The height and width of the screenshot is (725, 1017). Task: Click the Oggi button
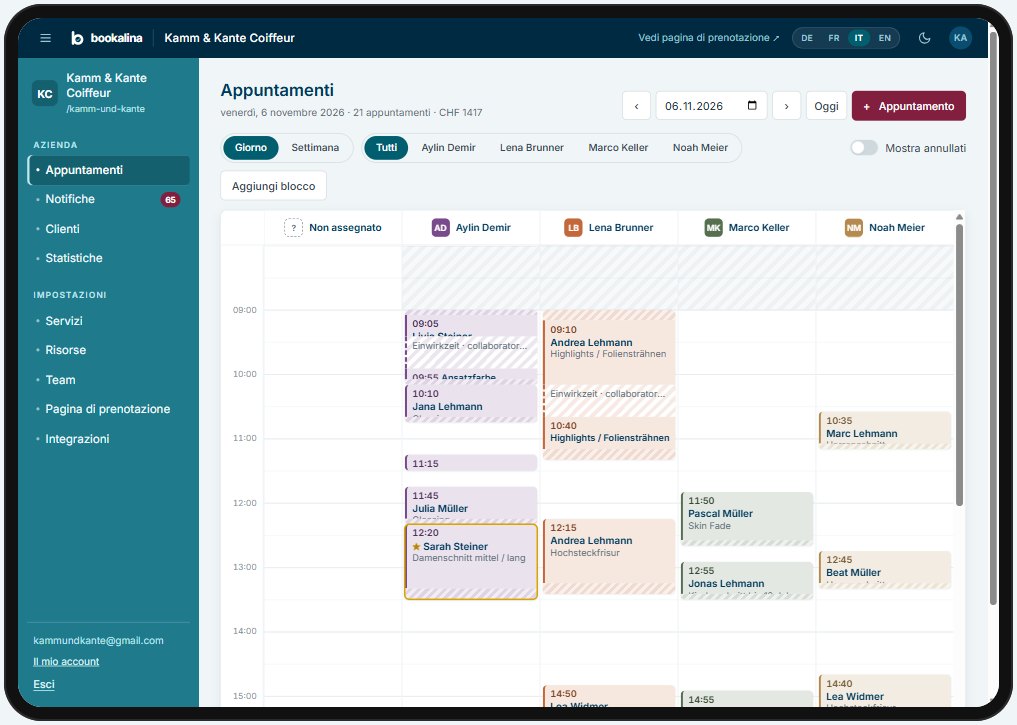click(826, 106)
